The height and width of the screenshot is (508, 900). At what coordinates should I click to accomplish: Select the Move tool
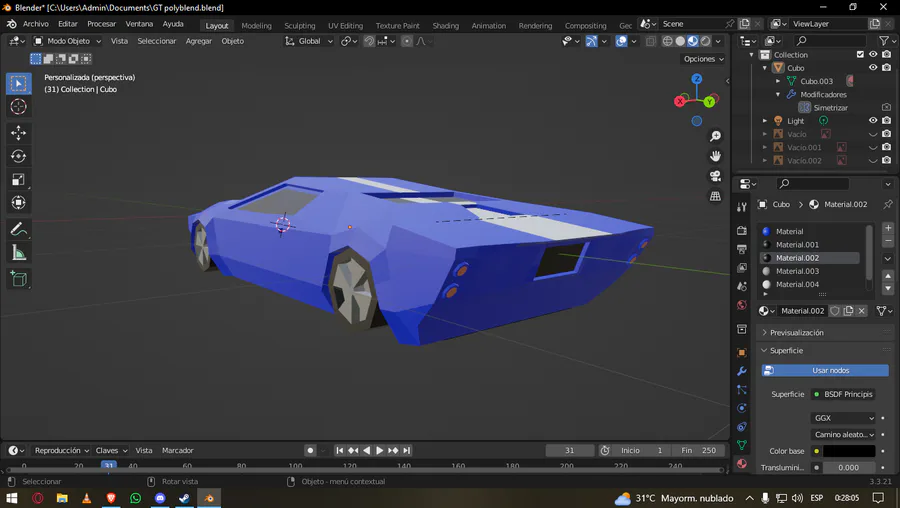tap(18, 133)
